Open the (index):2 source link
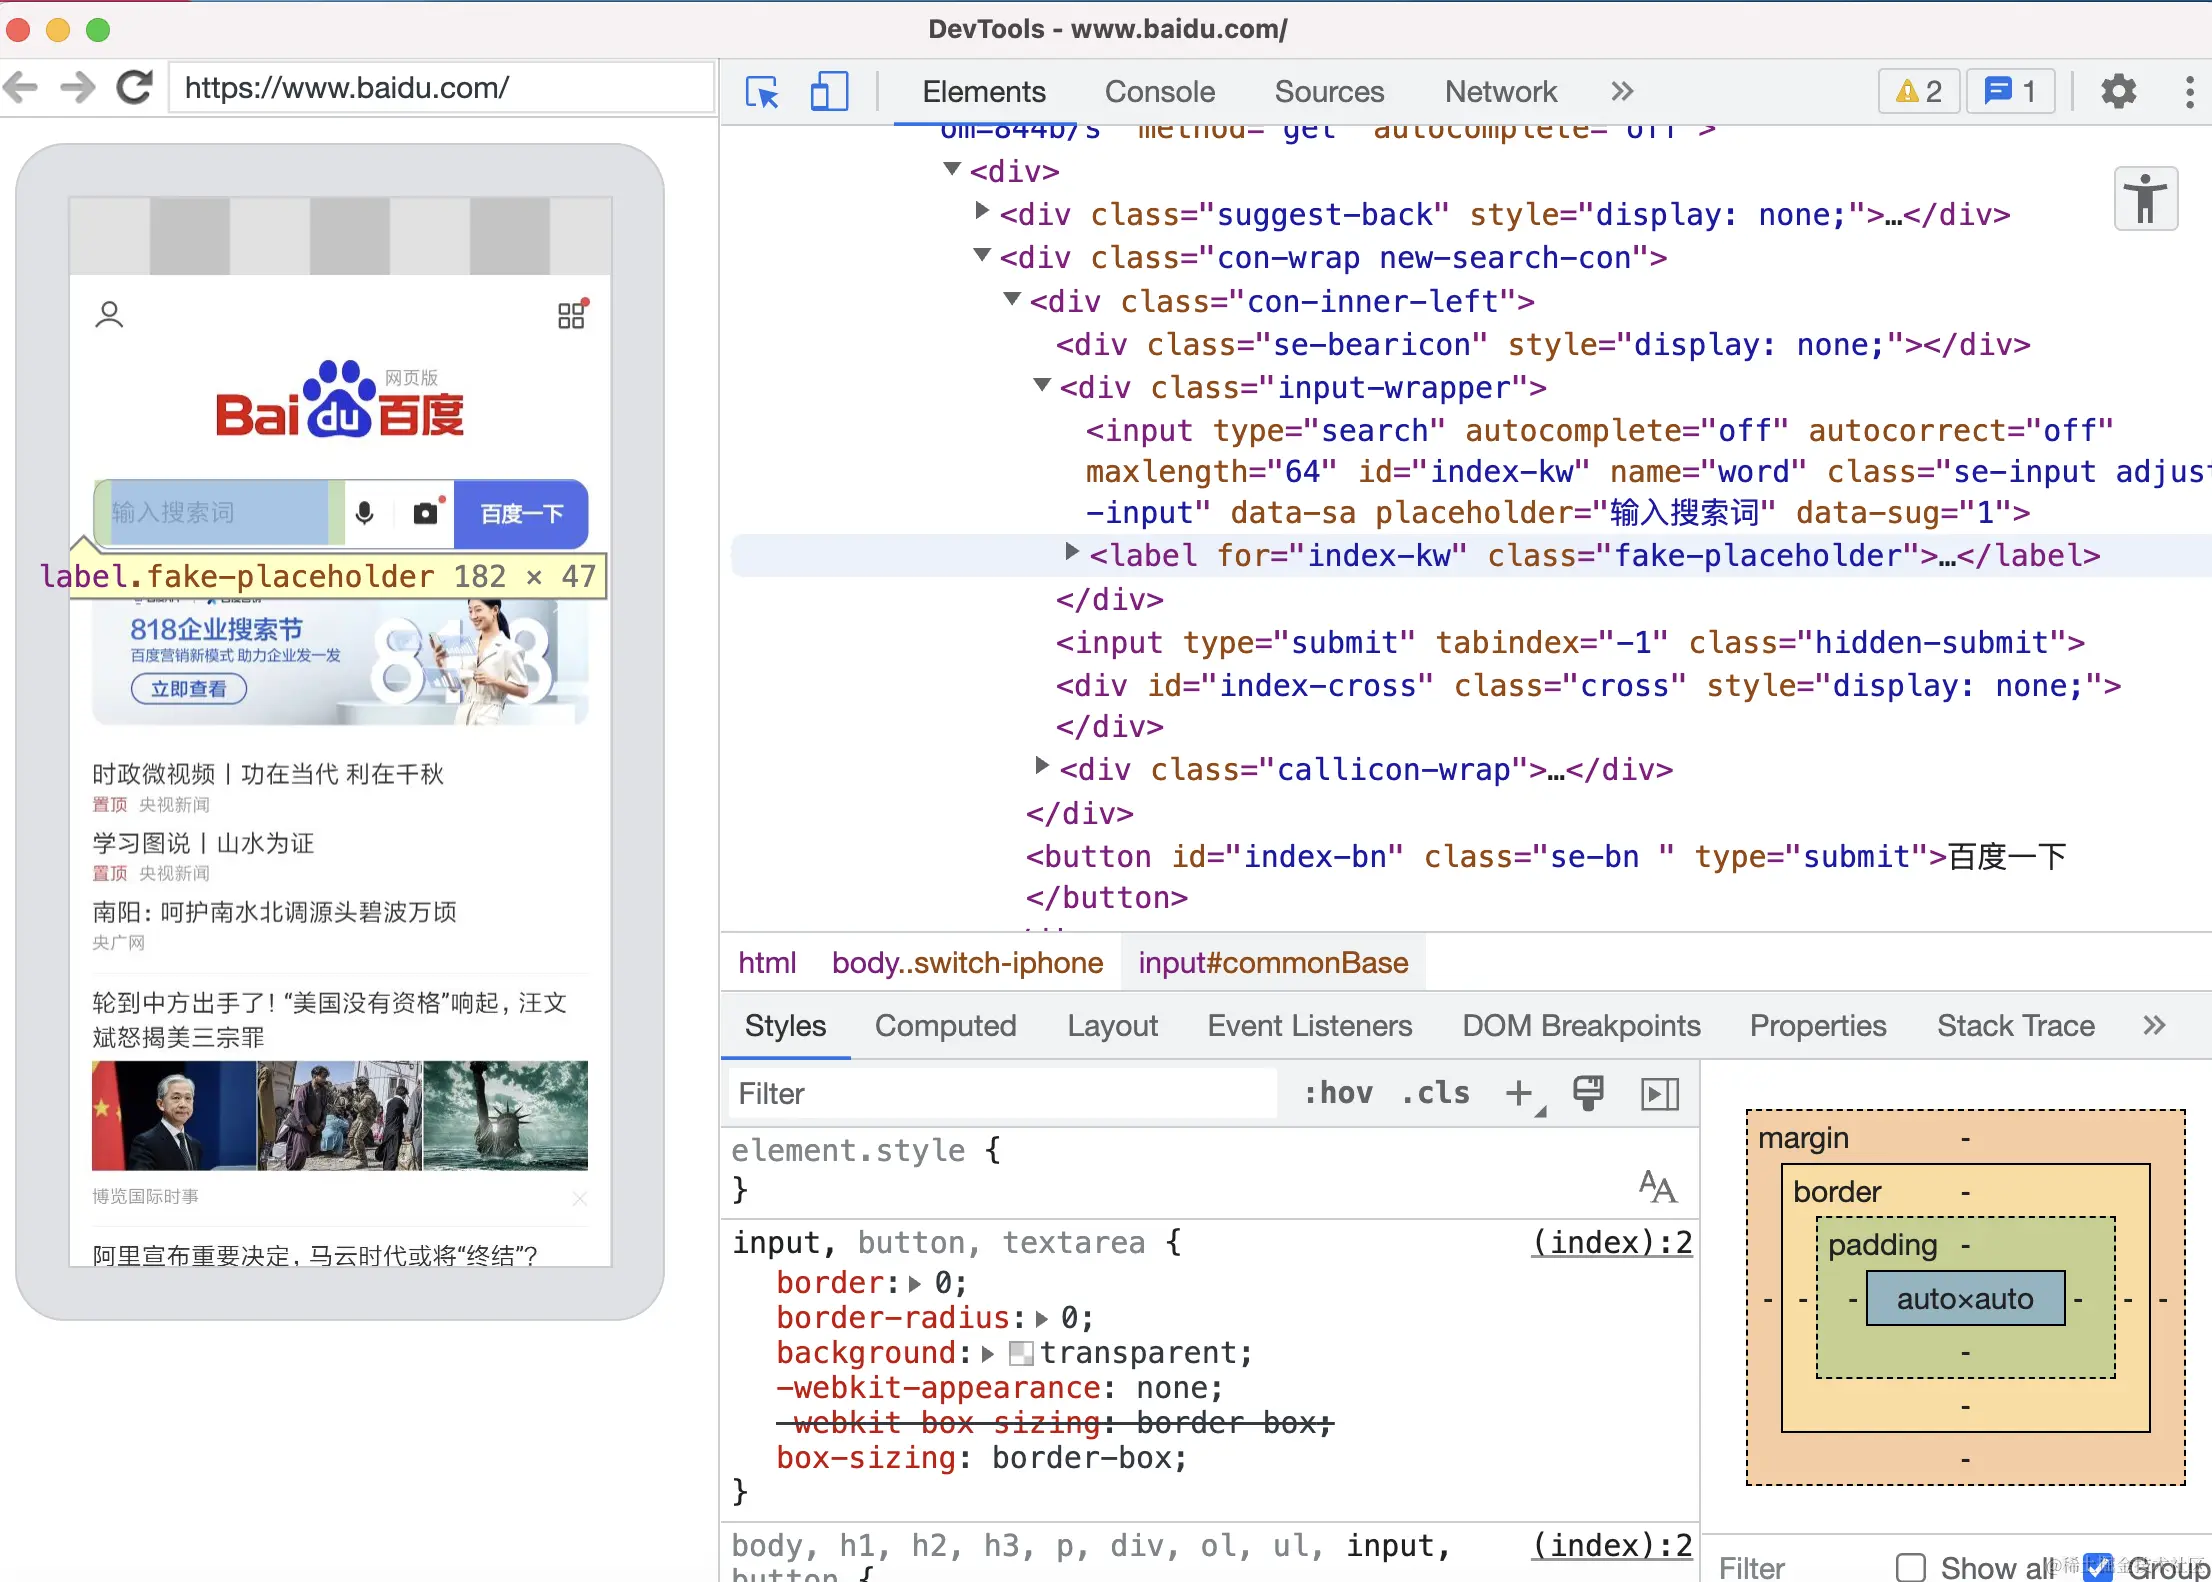The height and width of the screenshot is (1582, 2212). [1611, 1243]
